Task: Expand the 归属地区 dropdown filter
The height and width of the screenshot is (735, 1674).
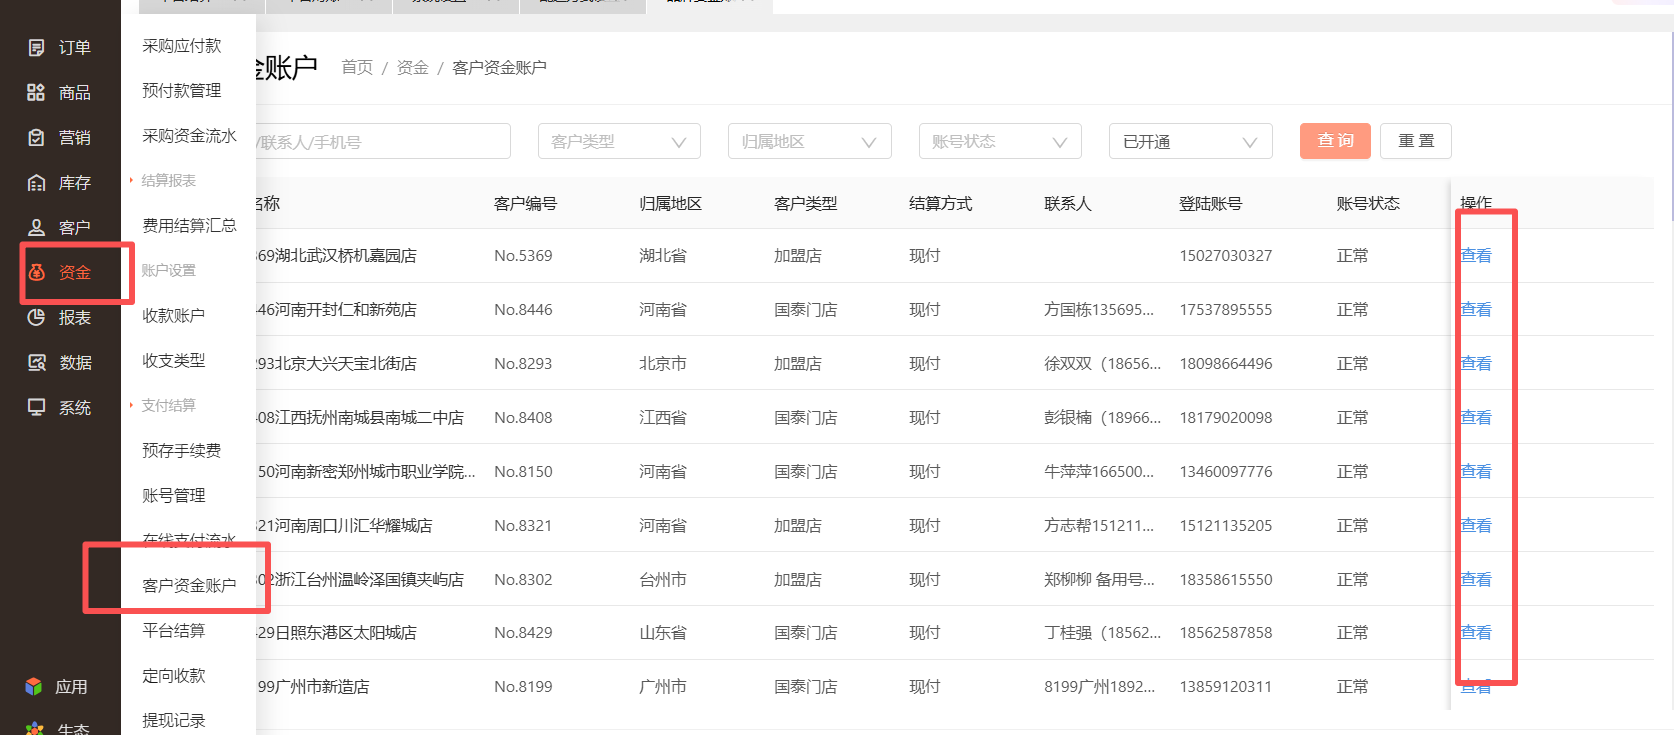Action: click(x=810, y=141)
